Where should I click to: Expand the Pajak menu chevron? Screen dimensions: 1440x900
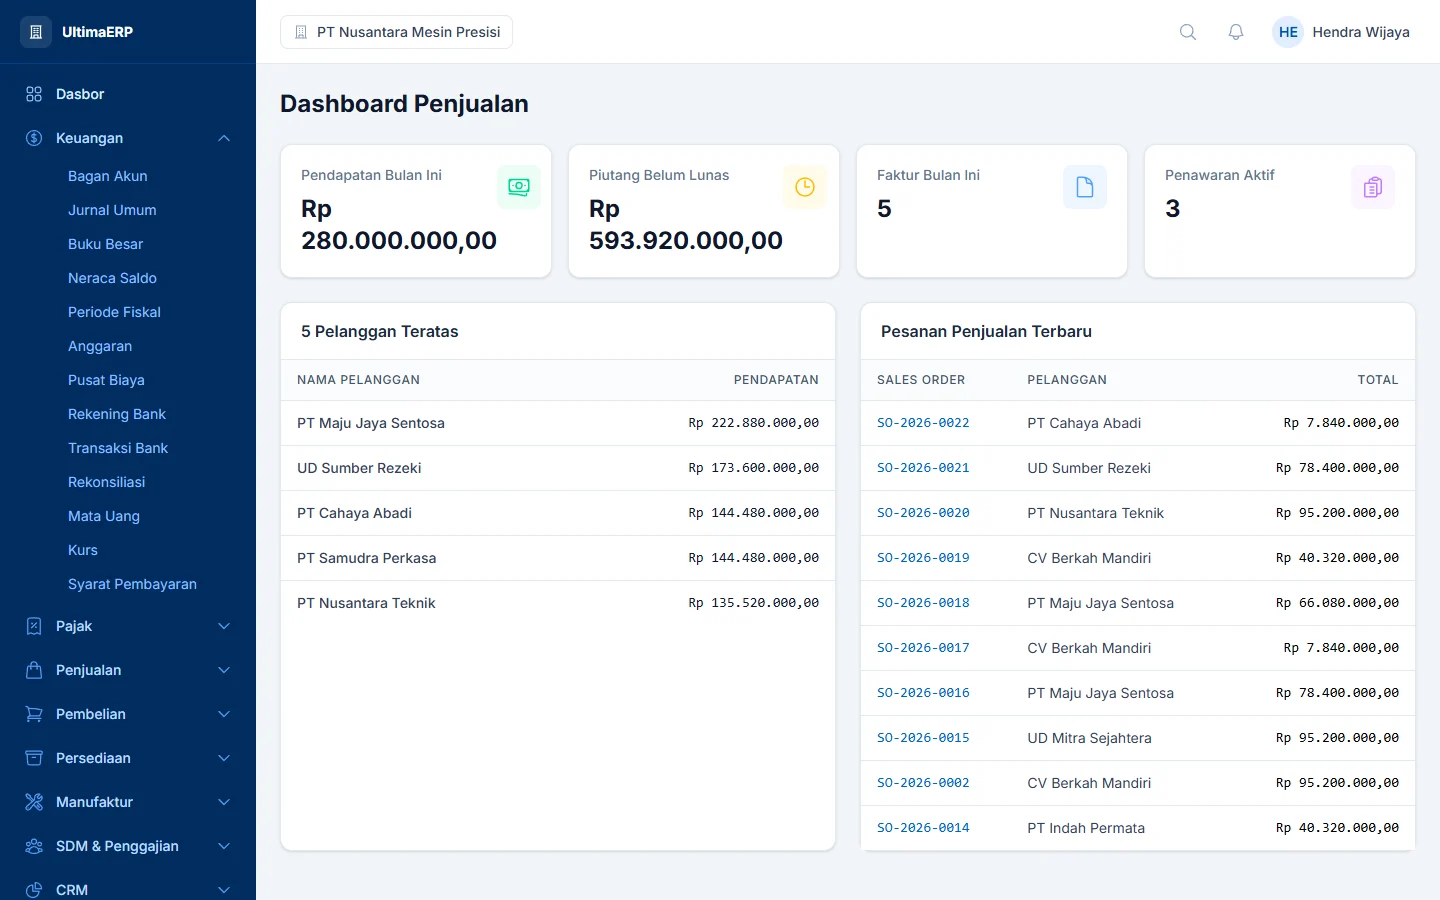click(x=224, y=626)
